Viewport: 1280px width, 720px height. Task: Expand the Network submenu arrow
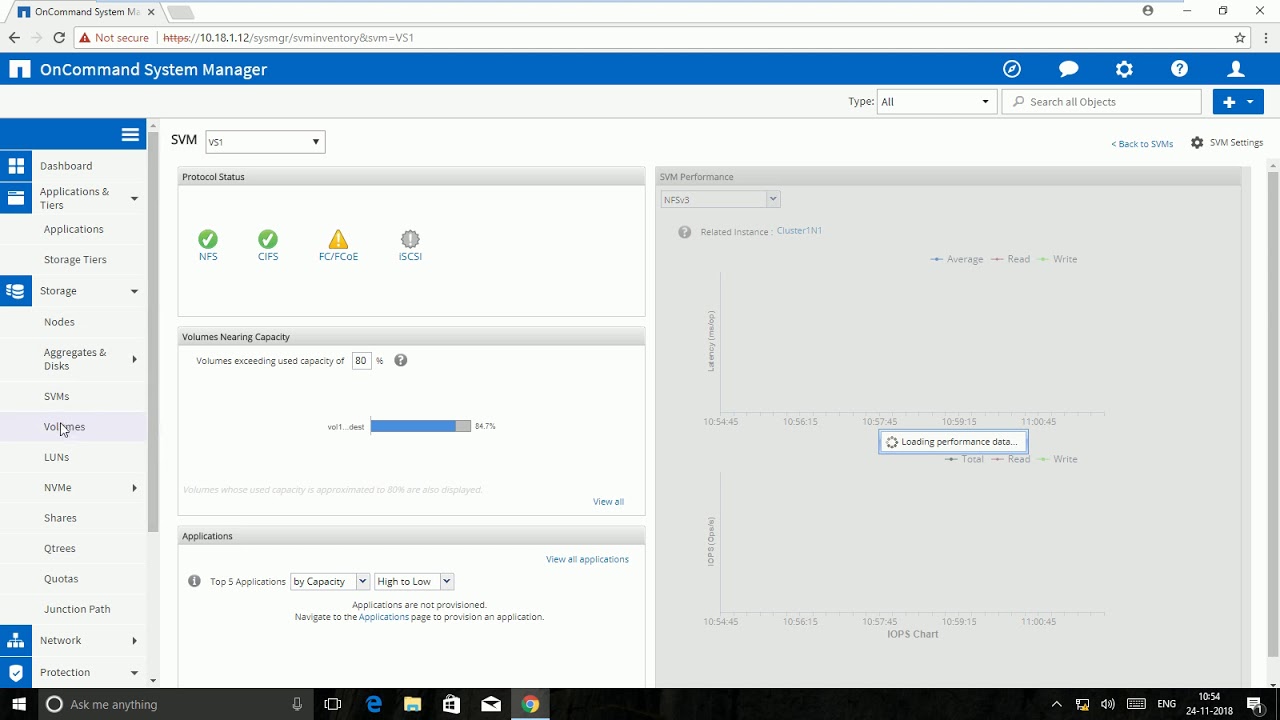point(134,641)
